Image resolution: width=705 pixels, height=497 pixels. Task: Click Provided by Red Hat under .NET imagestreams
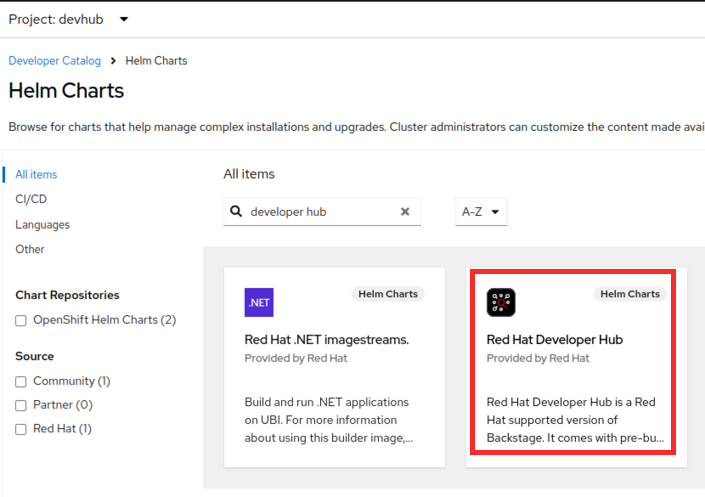[x=296, y=358]
